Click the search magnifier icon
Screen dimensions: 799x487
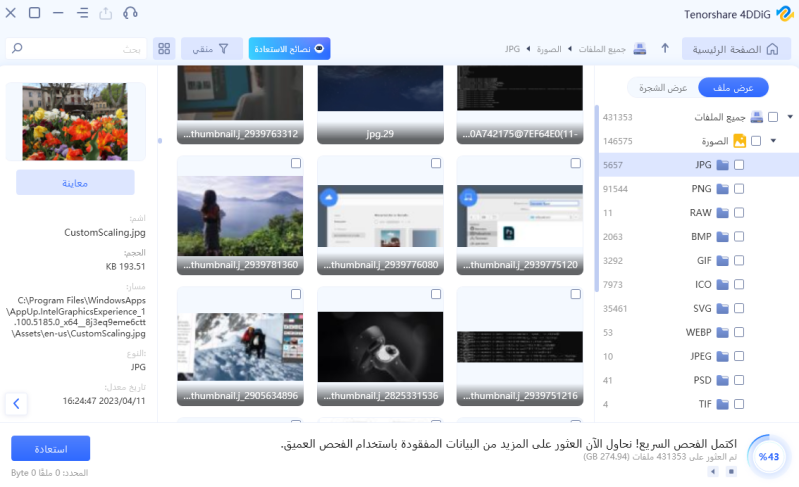pos(17,48)
